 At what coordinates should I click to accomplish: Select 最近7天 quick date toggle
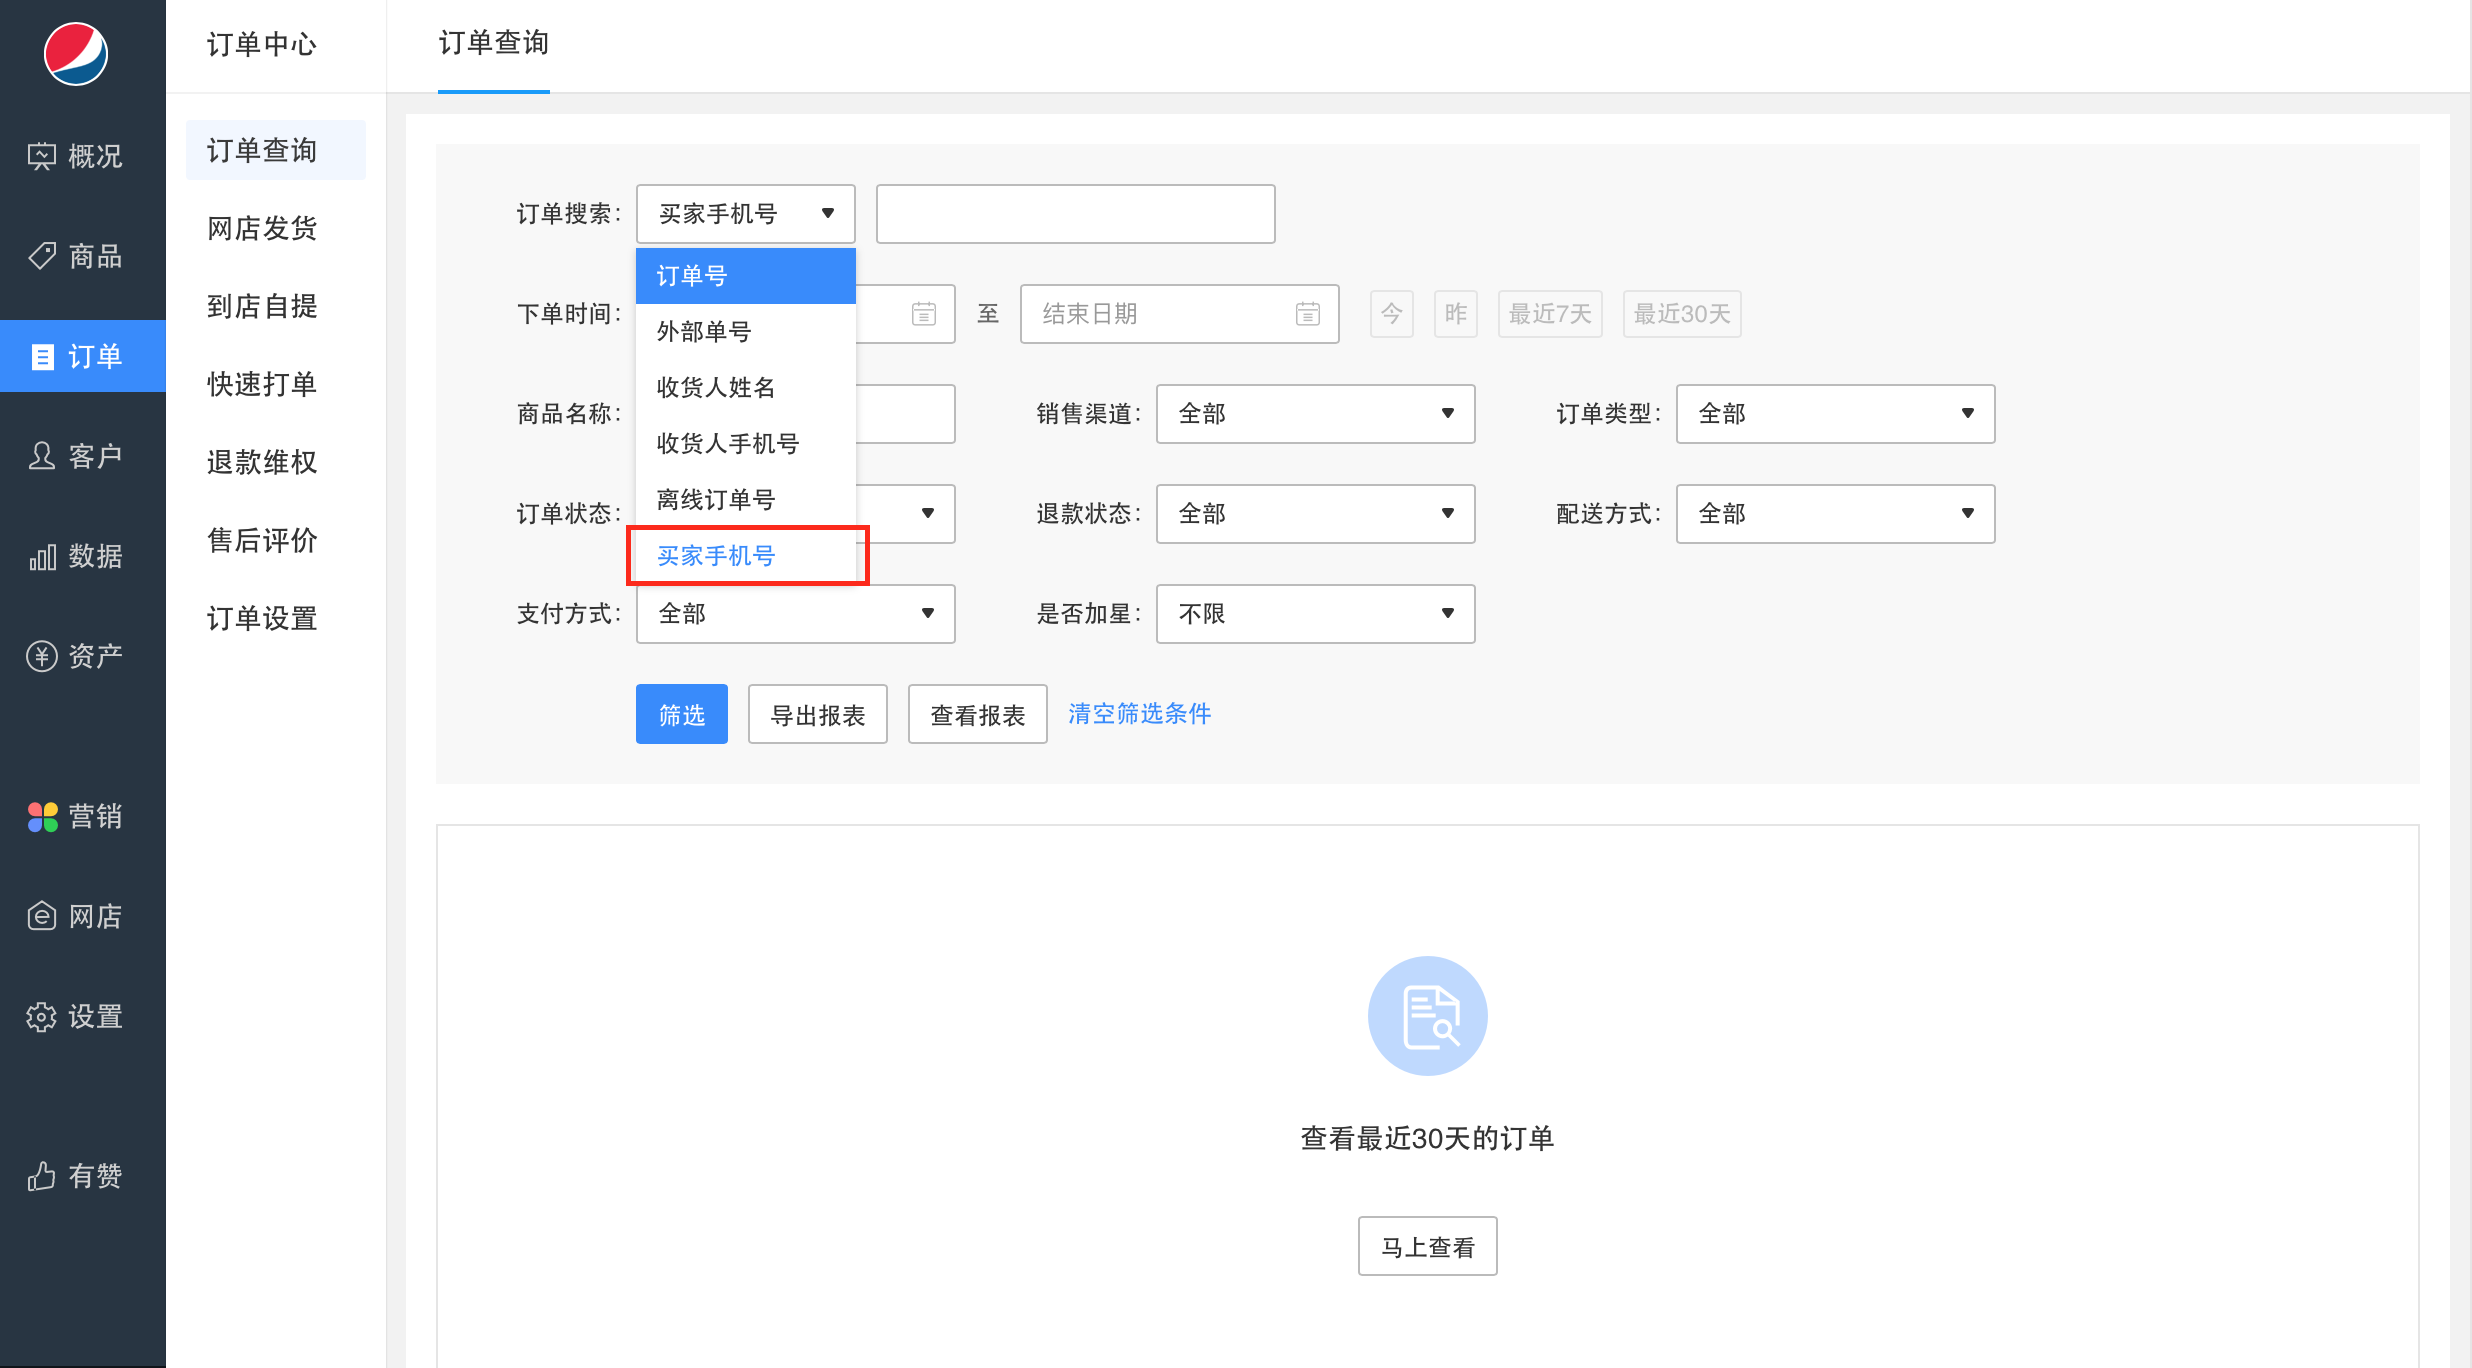click(x=1550, y=314)
